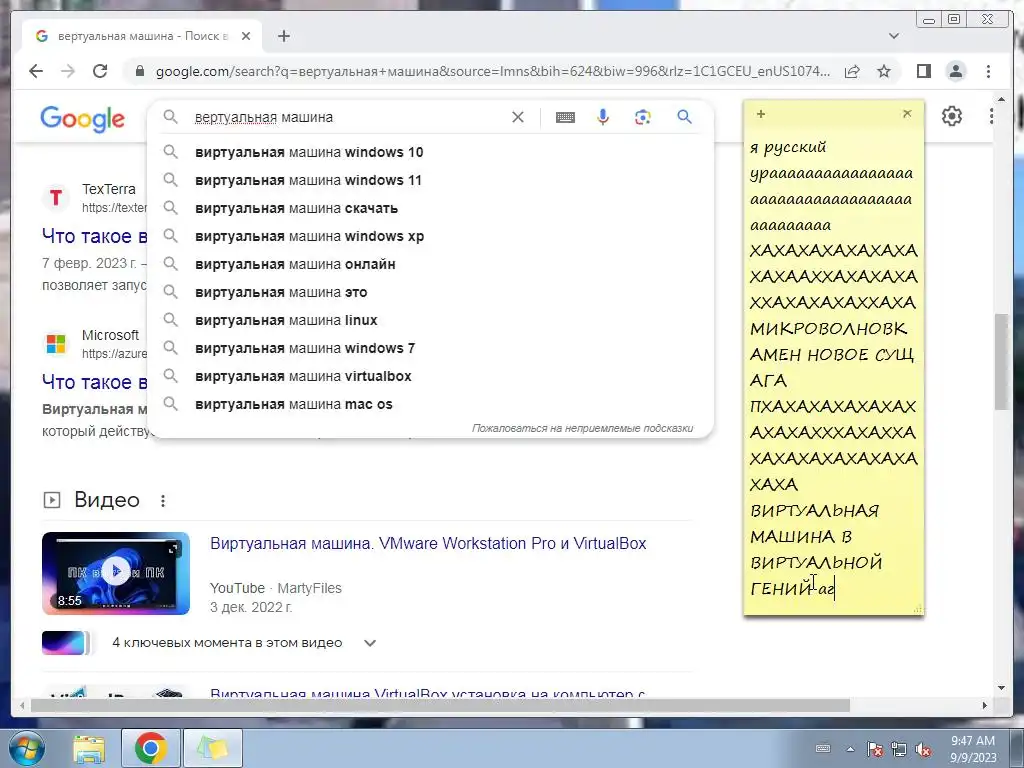1024x768 pixels.
Task: Select suggestion виртуальная машина windows 11
Action: [x=431, y=180]
